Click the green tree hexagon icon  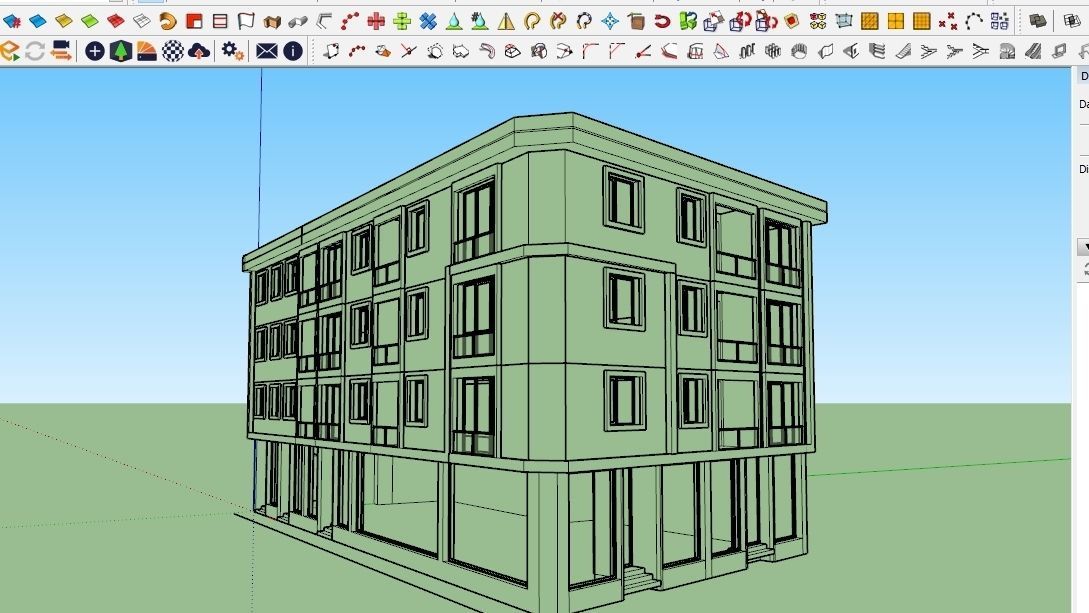point(121,51)
